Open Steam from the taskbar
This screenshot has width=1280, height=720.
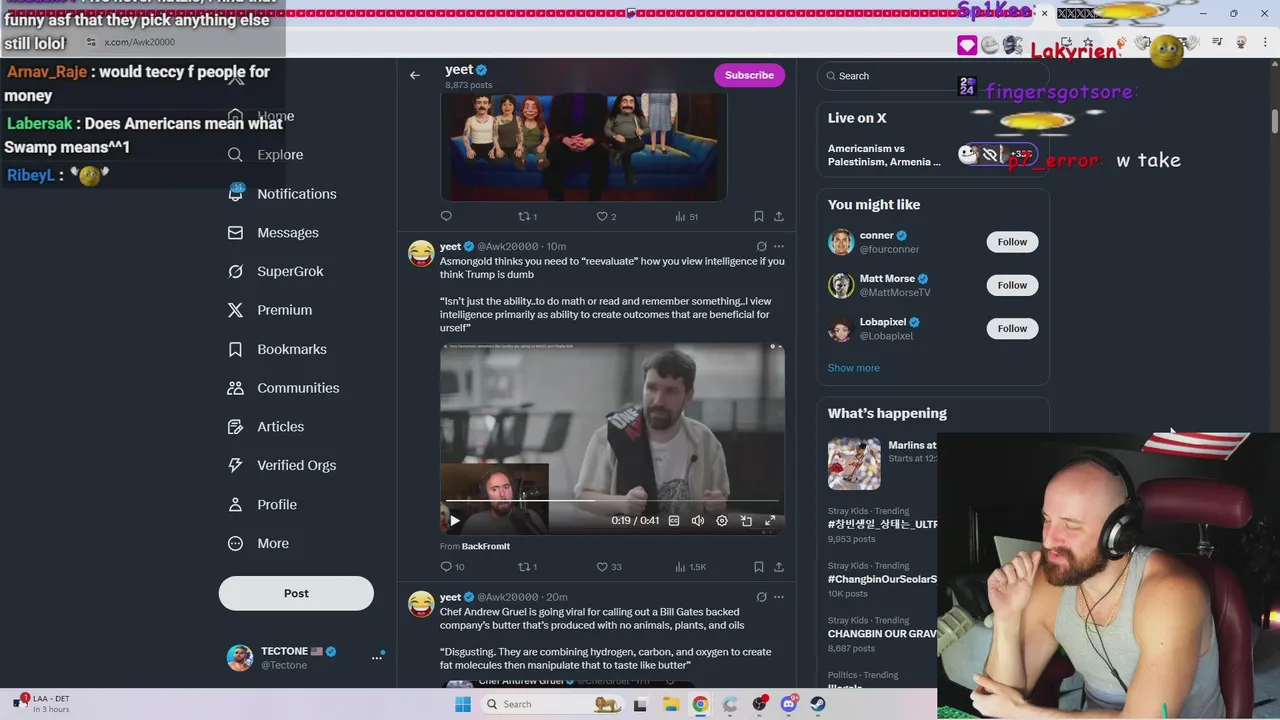pos(818,704)
